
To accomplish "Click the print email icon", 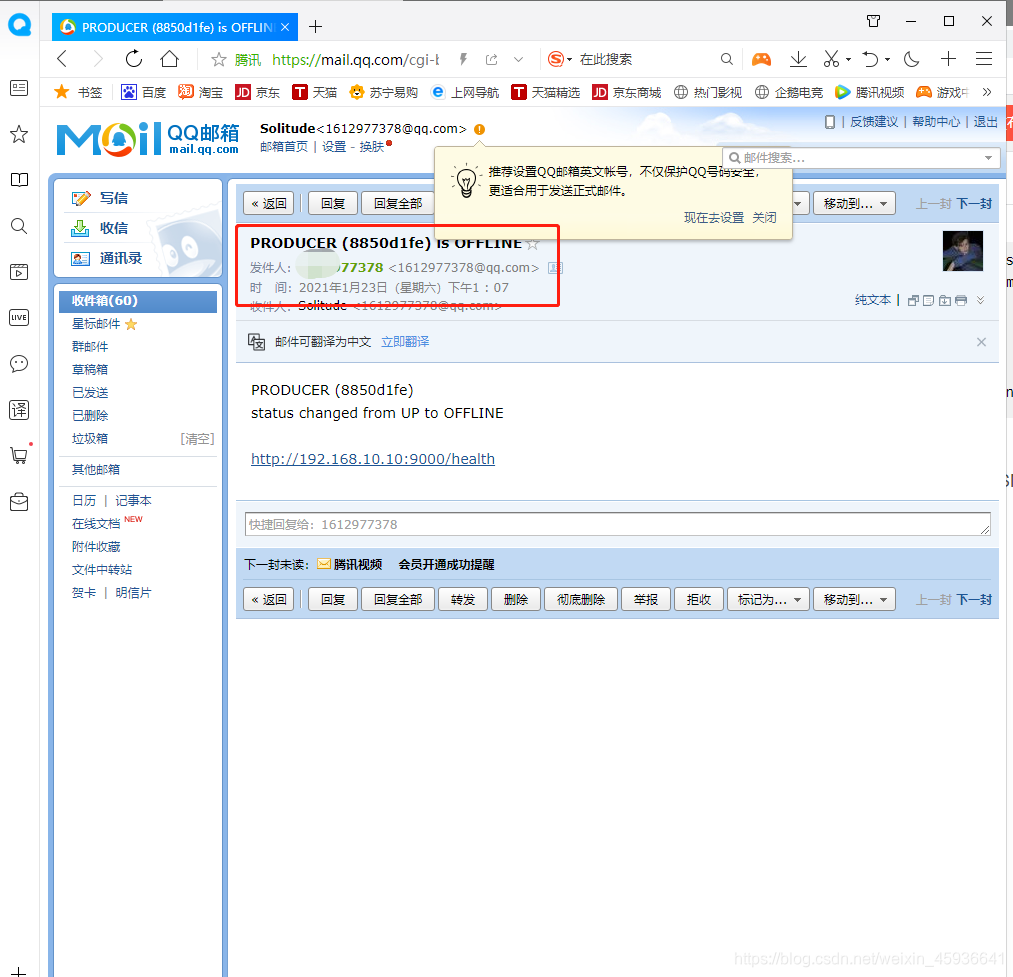I will (961, 300).
